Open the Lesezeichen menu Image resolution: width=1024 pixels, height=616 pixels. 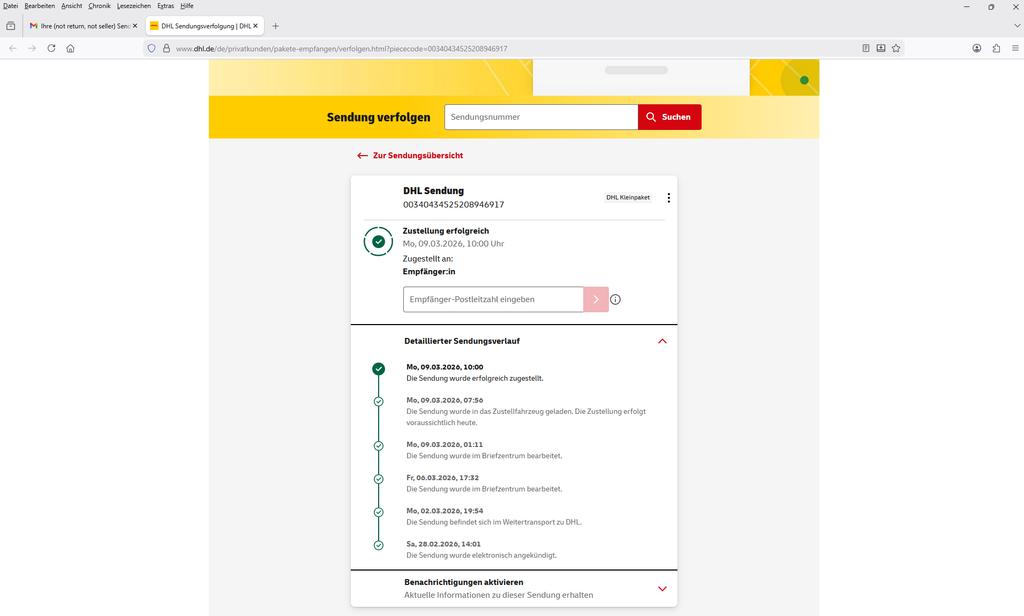[133, 6]
